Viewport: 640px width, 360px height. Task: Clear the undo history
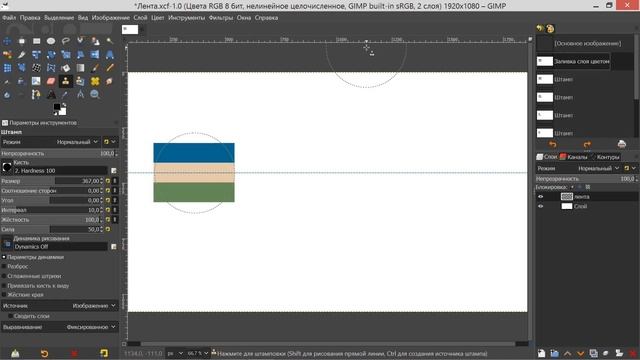[622, 144]
